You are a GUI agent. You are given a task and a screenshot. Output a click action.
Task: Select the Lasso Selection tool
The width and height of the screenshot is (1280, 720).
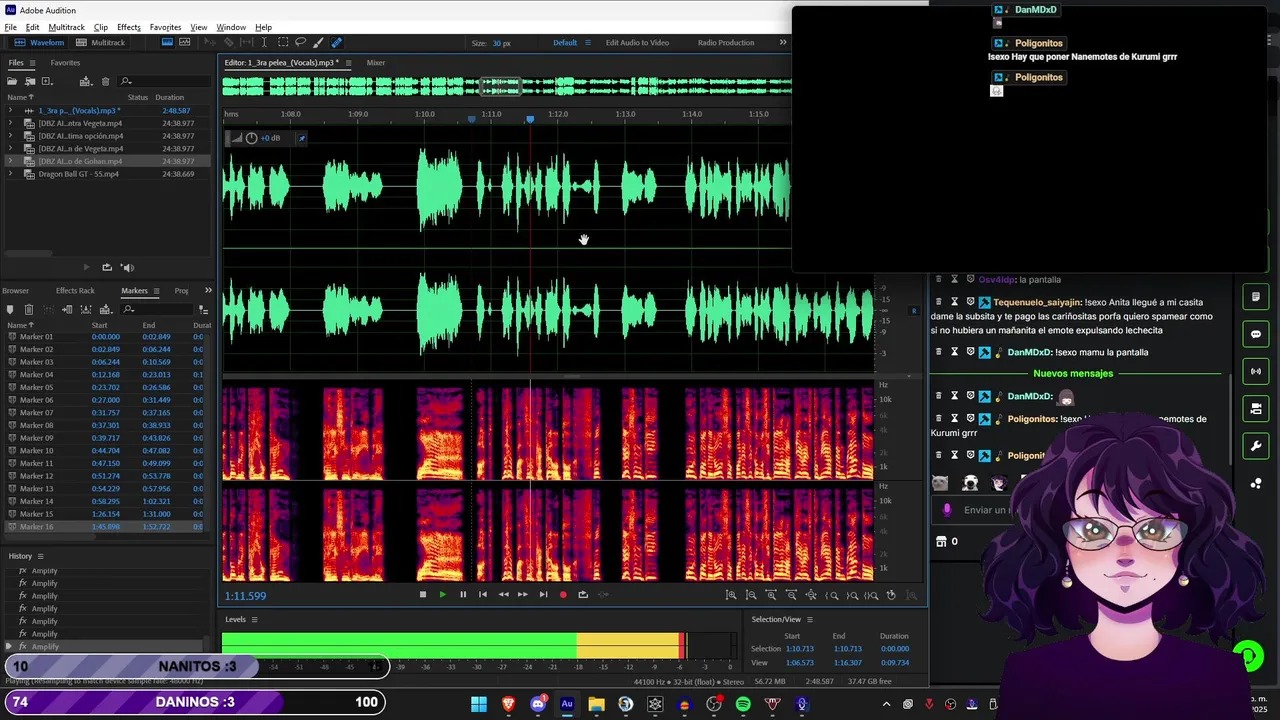[300, 42]
